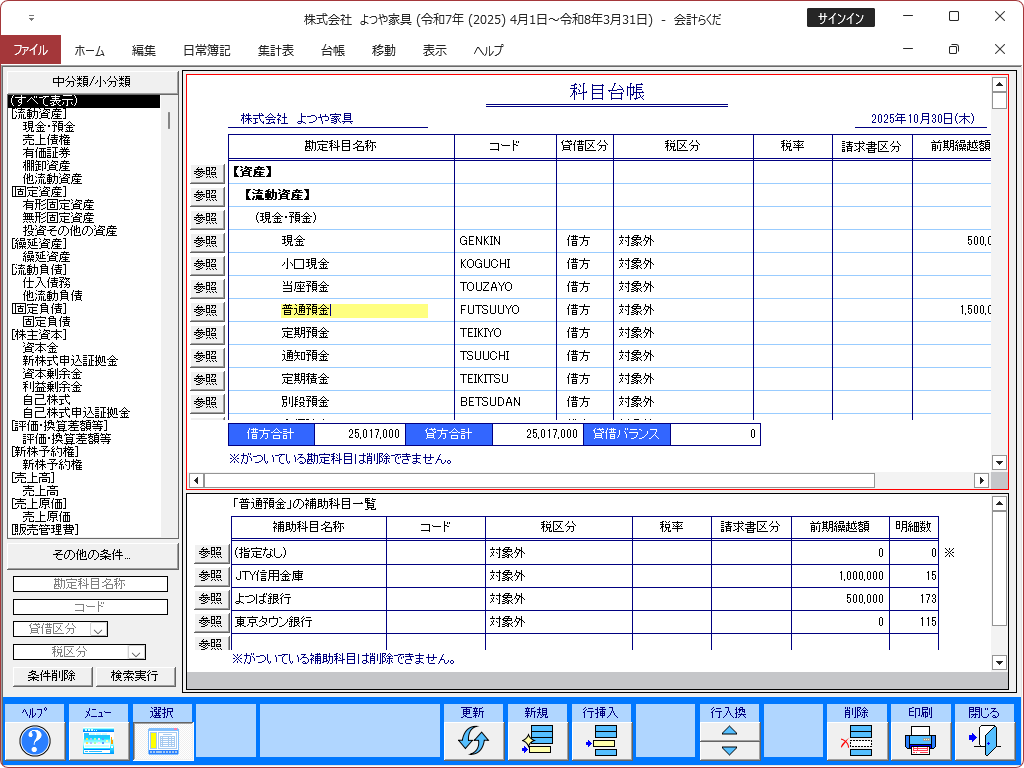Click the 行入換 row swap arrows
Viewport: 1024px width, 768px height.
(729, 740)
